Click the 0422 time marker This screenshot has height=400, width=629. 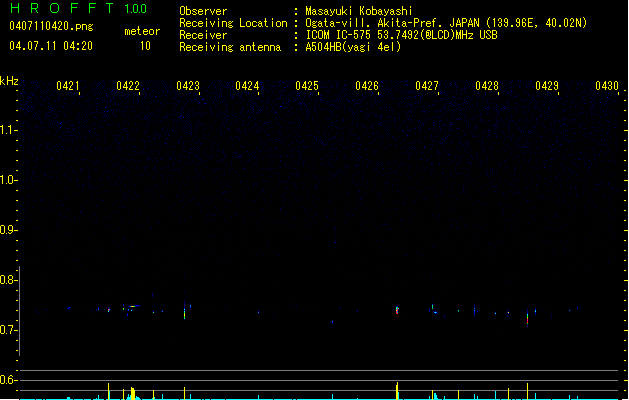[x=128, y=86]
